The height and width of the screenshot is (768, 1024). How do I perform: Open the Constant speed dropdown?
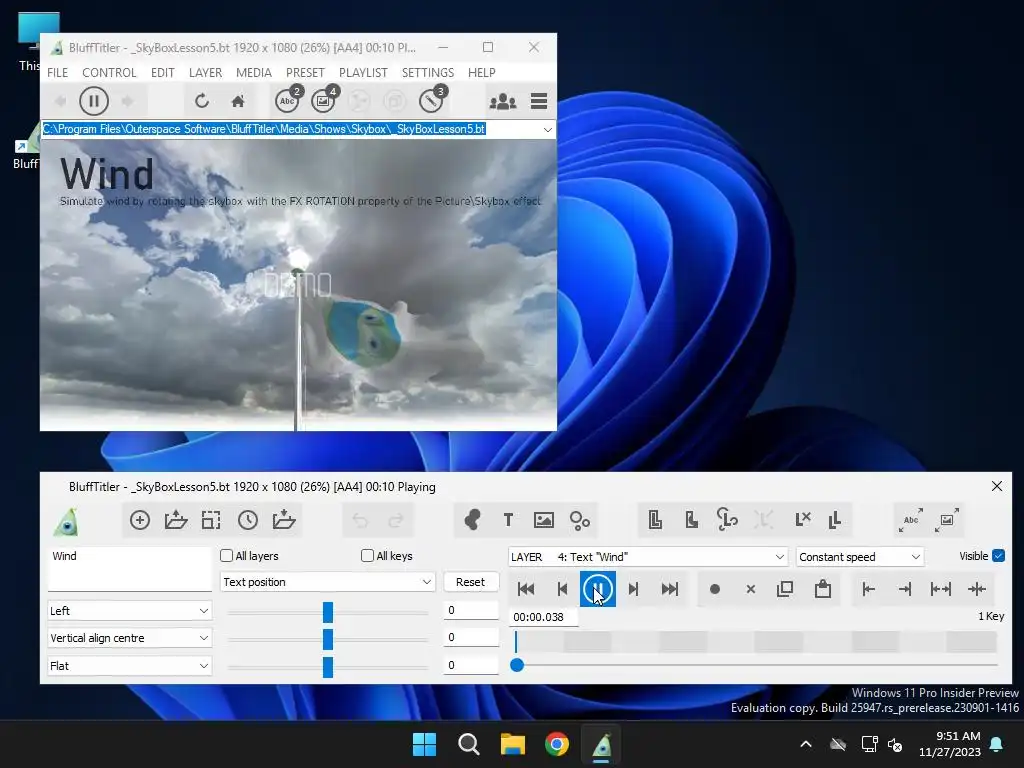(860, 557)
